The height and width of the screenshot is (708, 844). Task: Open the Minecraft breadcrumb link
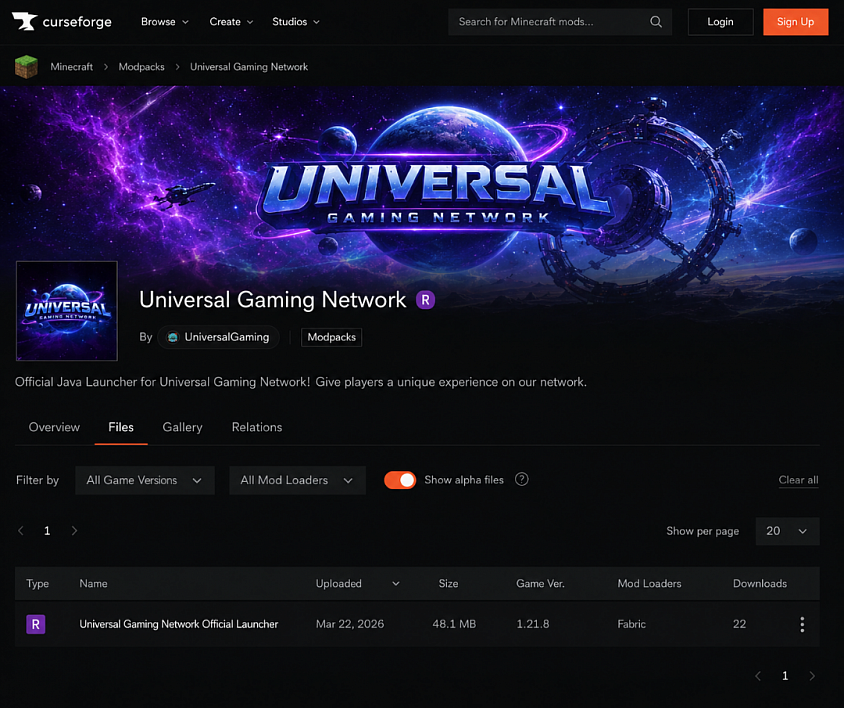pyautogui.click(x=72, y=67)
